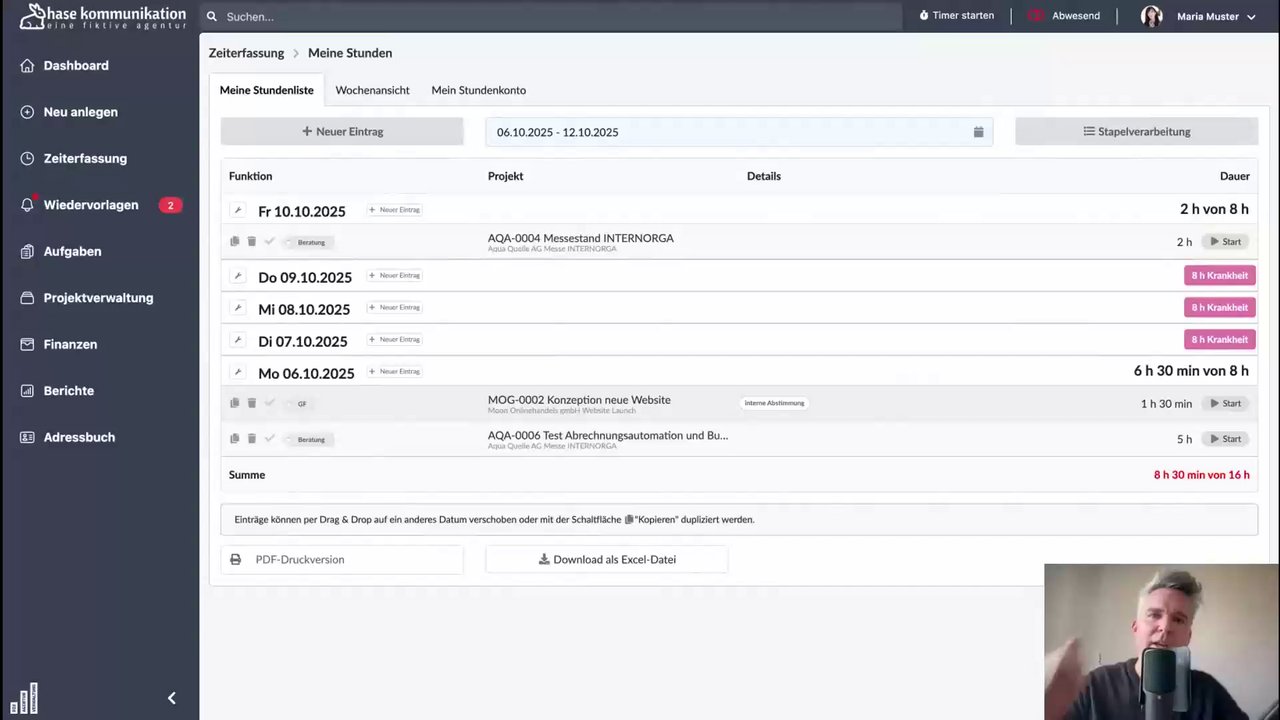Open Projektverwaltung in the sidebar
The height and width of the screenshot is (720, 1280).
(98, 298)
